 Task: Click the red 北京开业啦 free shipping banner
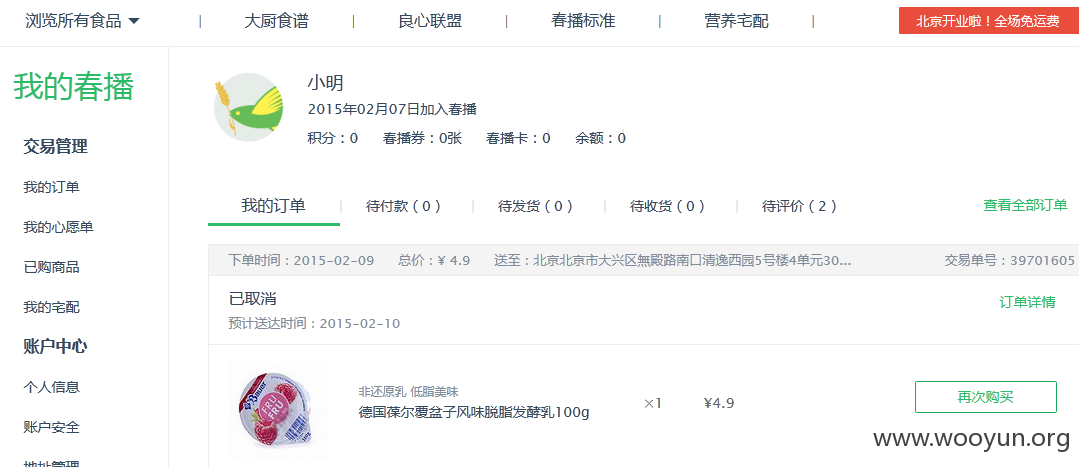click(x=989, y=21)
